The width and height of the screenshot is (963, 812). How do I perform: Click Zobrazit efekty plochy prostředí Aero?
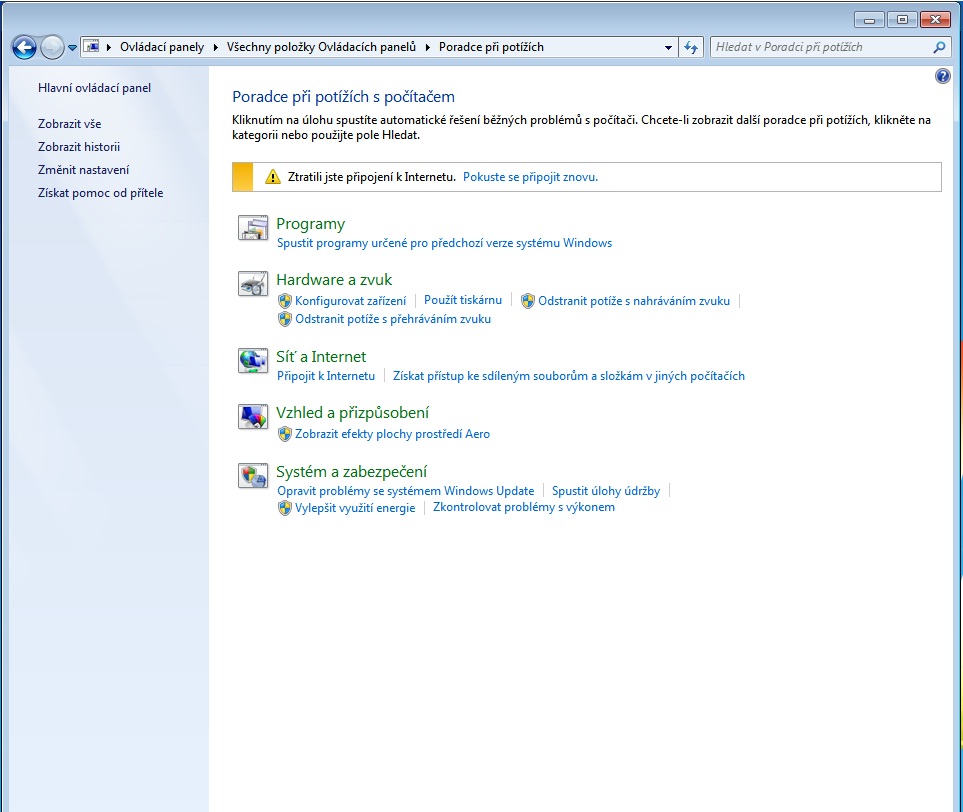point(392,434)
